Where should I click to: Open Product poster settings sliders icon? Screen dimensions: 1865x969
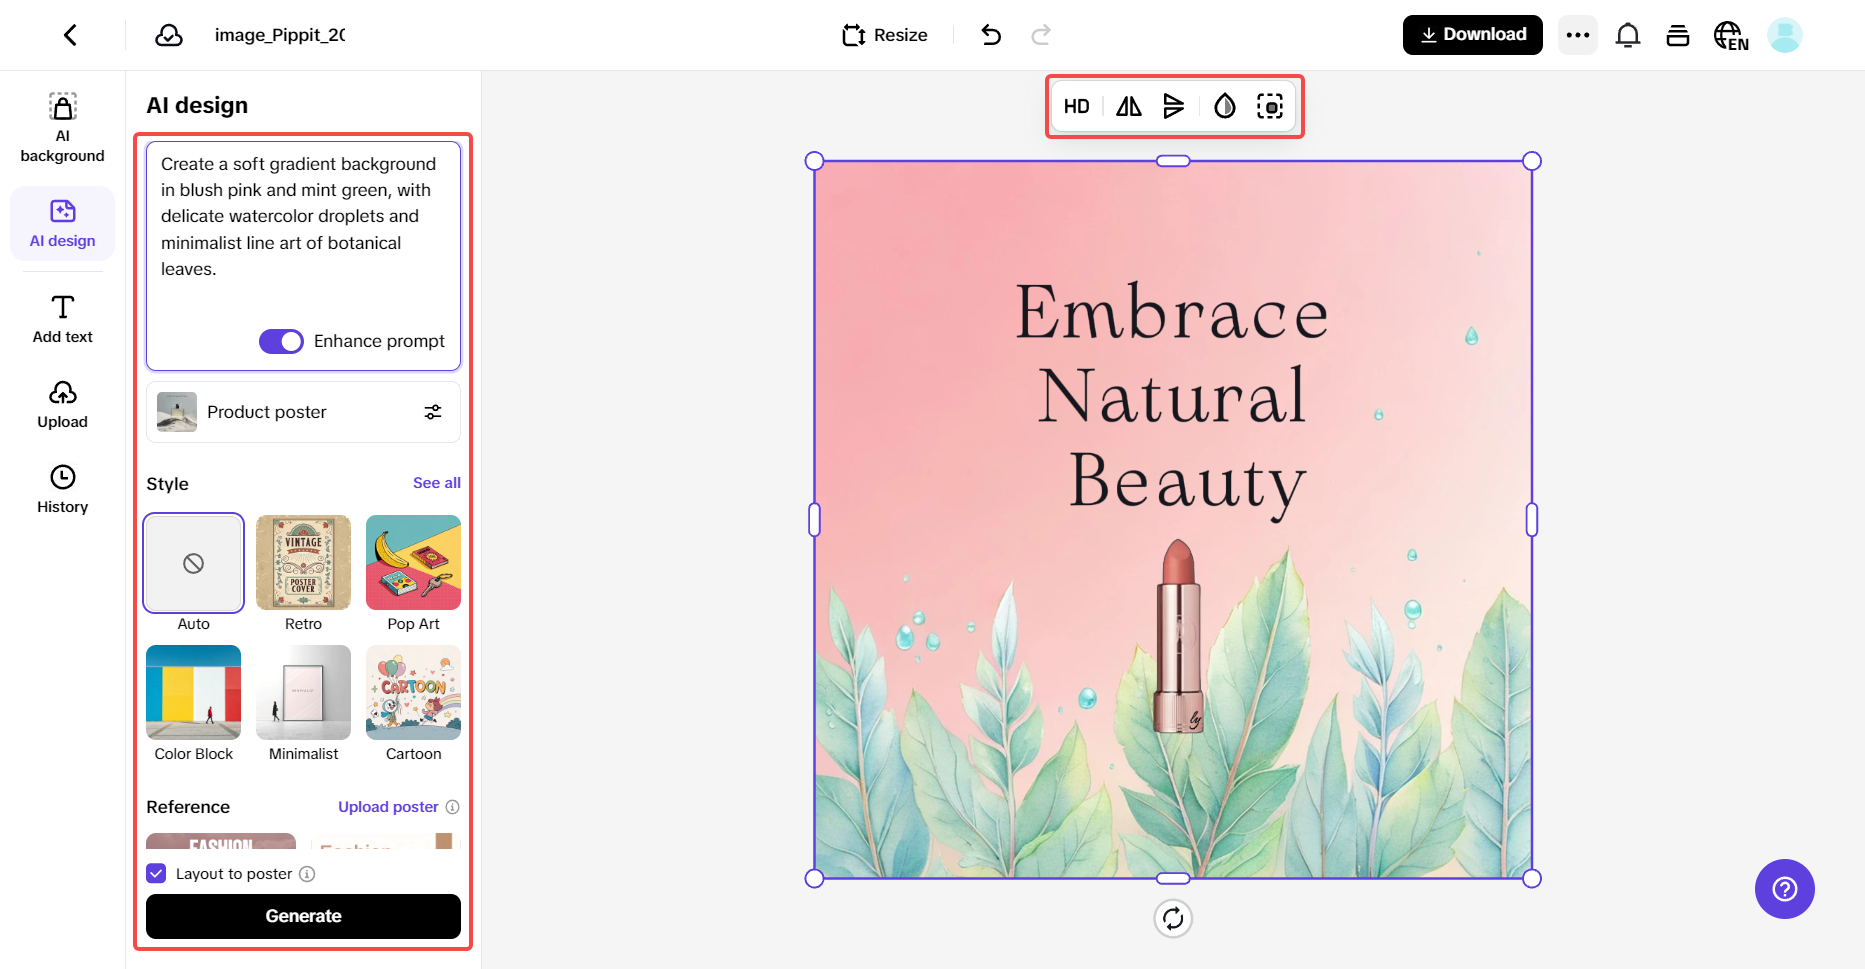[x=433, y=412]
